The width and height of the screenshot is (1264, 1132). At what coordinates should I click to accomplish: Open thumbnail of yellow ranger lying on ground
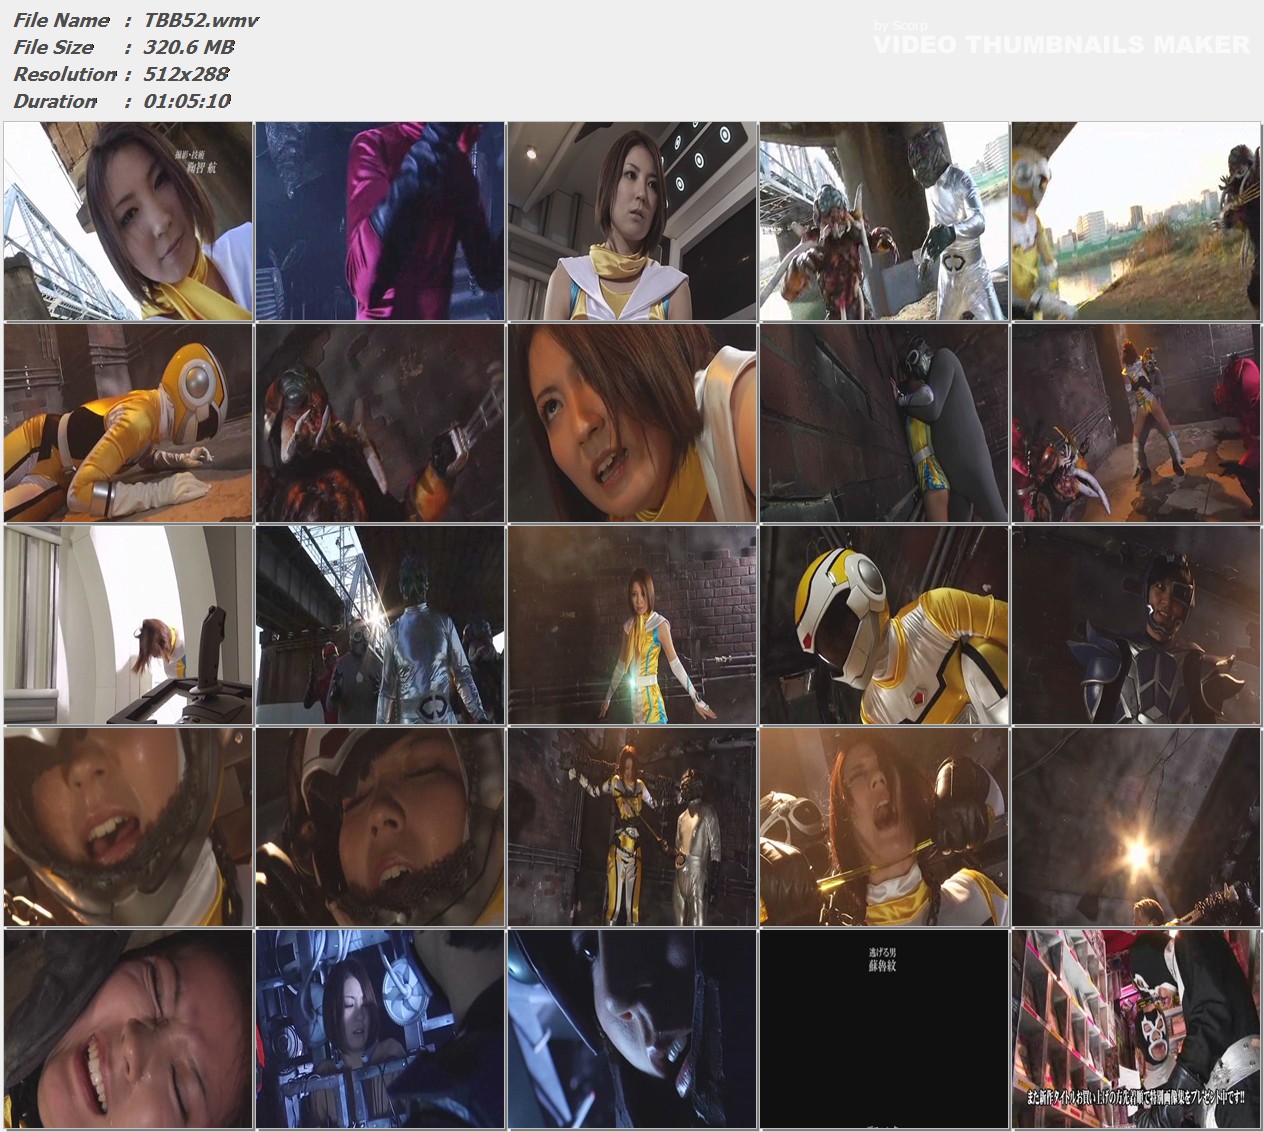pyautogui.click(x=128, y=423)
